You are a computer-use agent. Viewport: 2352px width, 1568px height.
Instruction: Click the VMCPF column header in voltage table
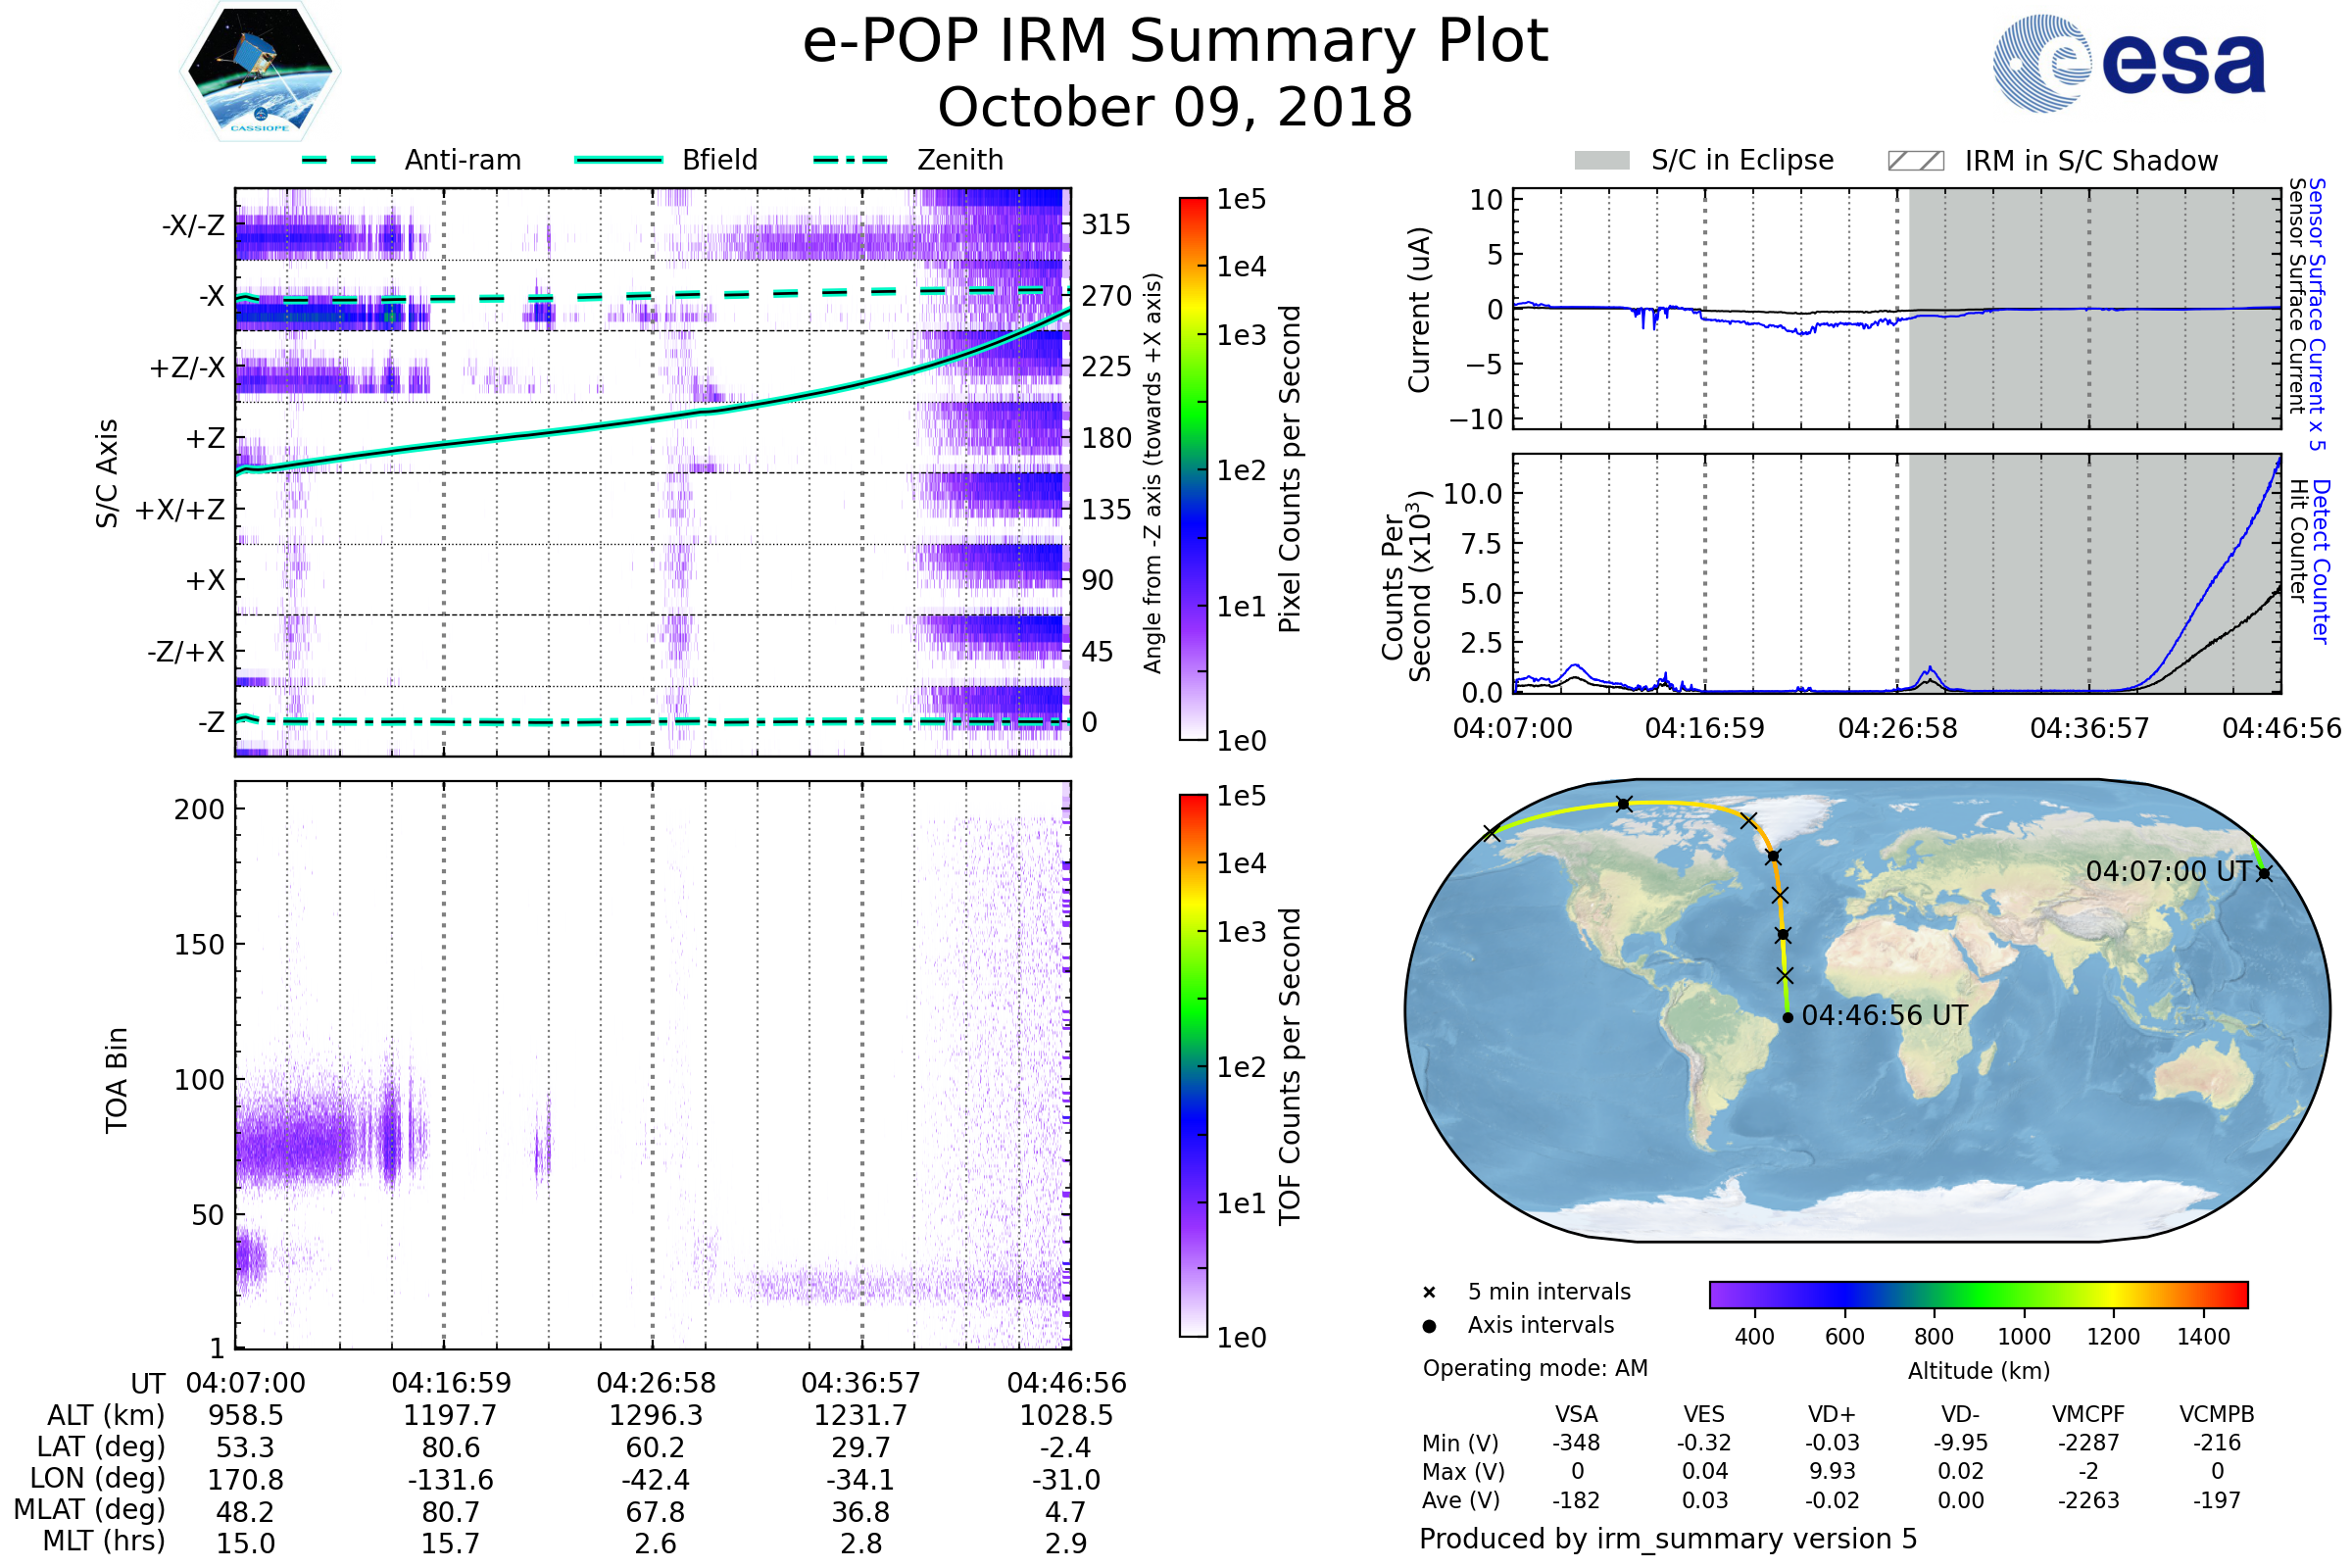2088,1415
